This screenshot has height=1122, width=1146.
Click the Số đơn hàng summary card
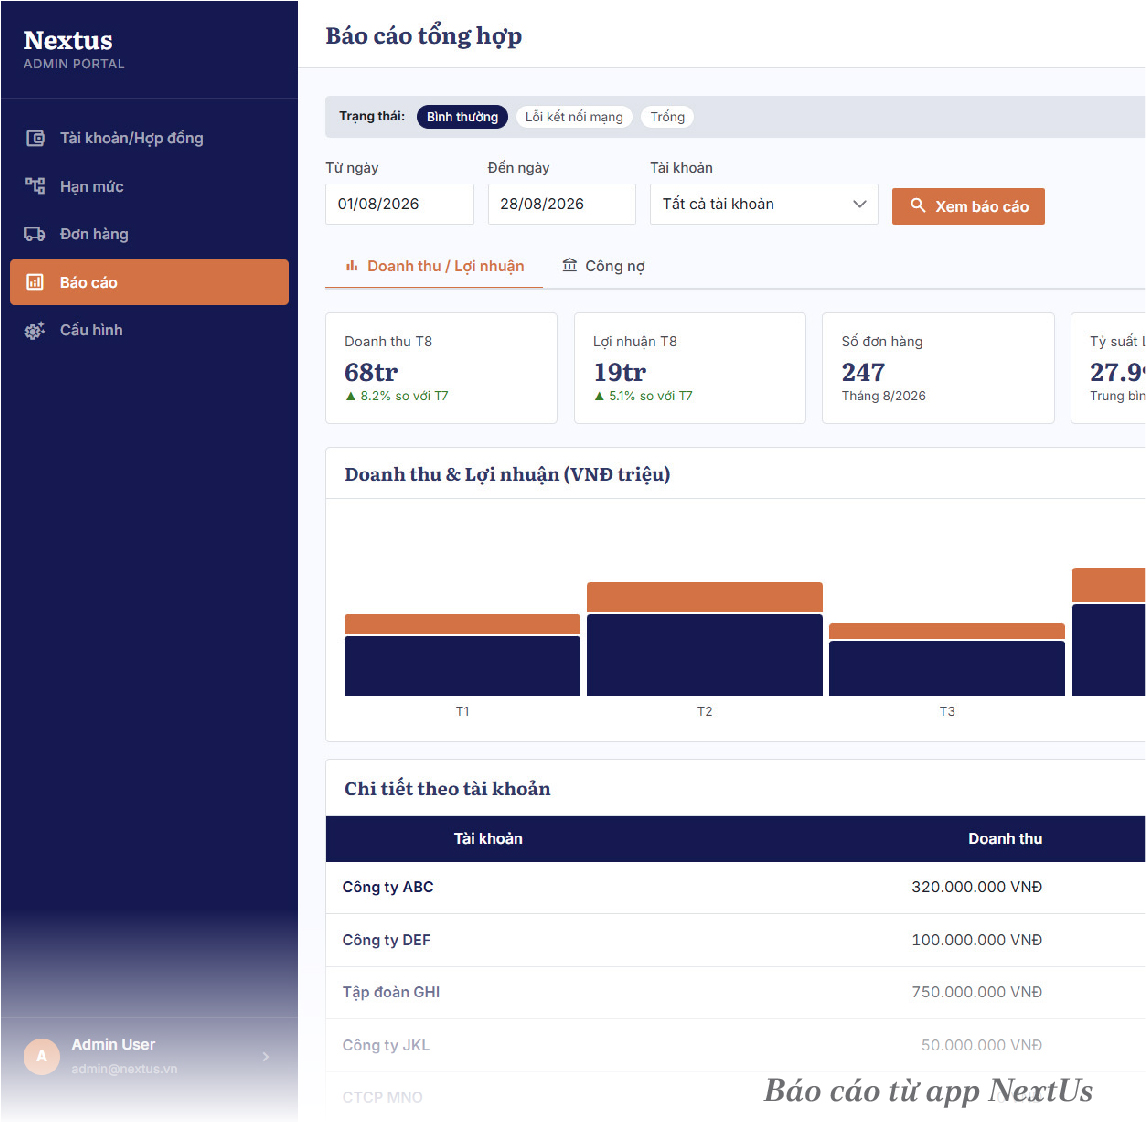coord(938,368)
